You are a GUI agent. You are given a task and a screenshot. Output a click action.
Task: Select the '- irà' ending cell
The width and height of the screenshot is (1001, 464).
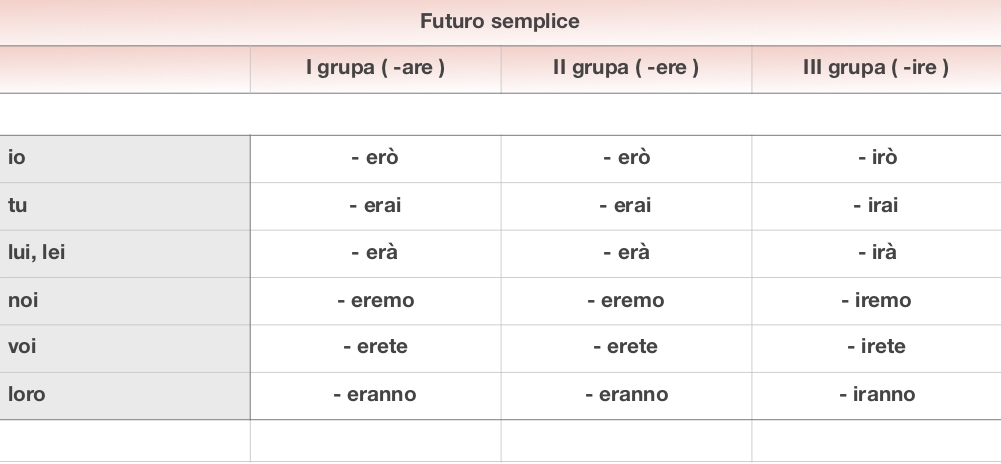877,253
